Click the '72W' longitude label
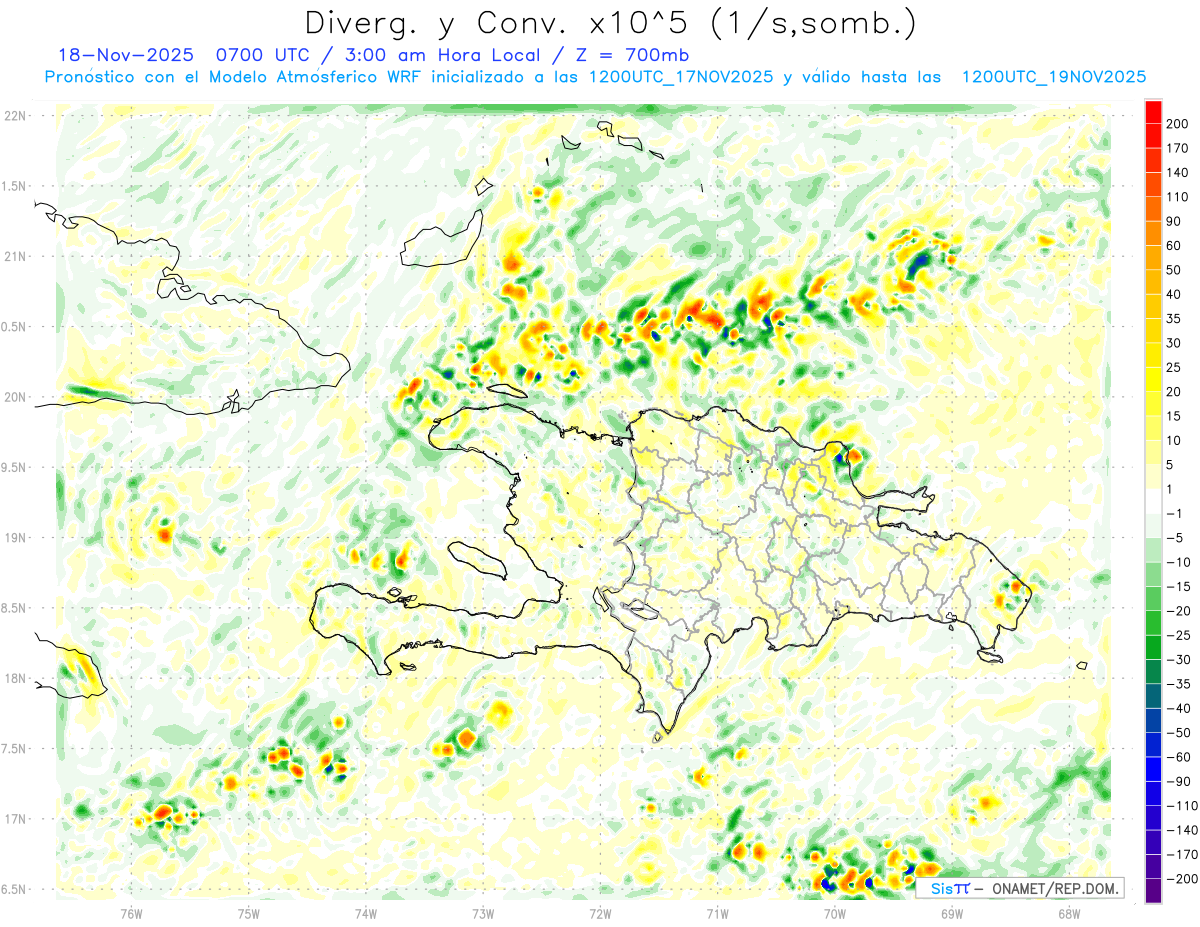The height and width of the screenshot is (927, 1200). pos(600,913)
